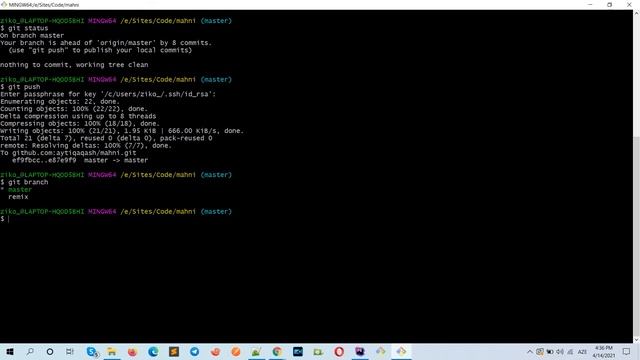Image resolution: width=640 pixels, height=360 pixels.
Task: Click "Your branch is ahead of 'origin/master'" line
Action: coord(106,43)
